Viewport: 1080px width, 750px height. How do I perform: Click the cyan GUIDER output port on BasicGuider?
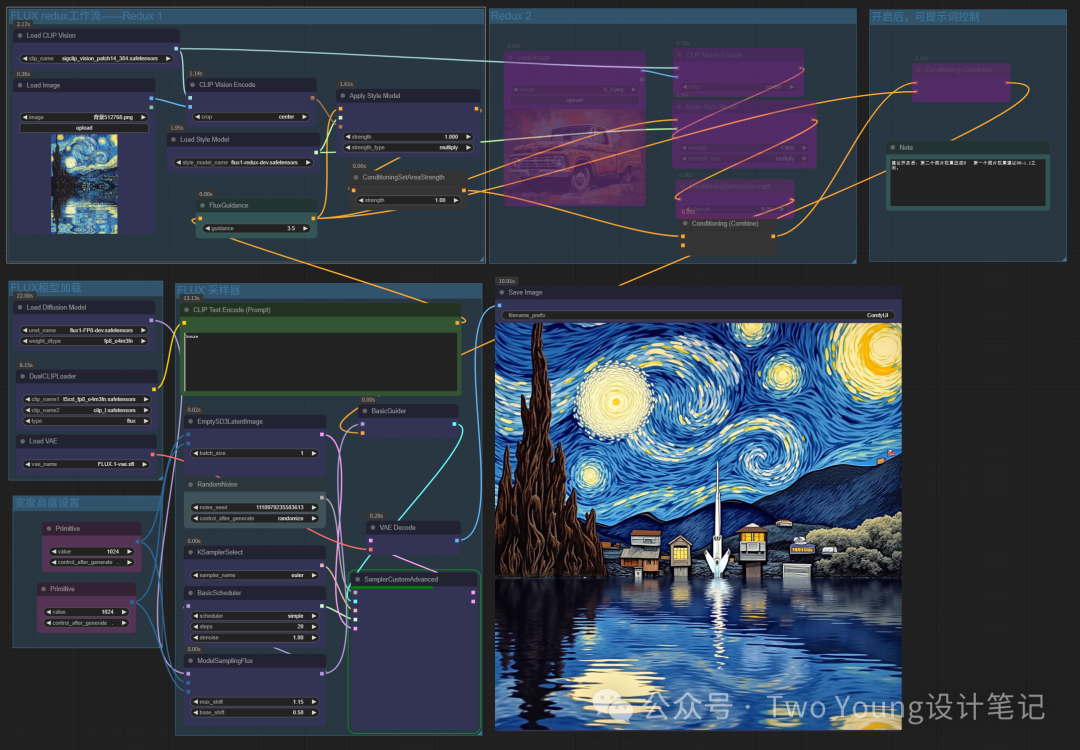(455, 424)
